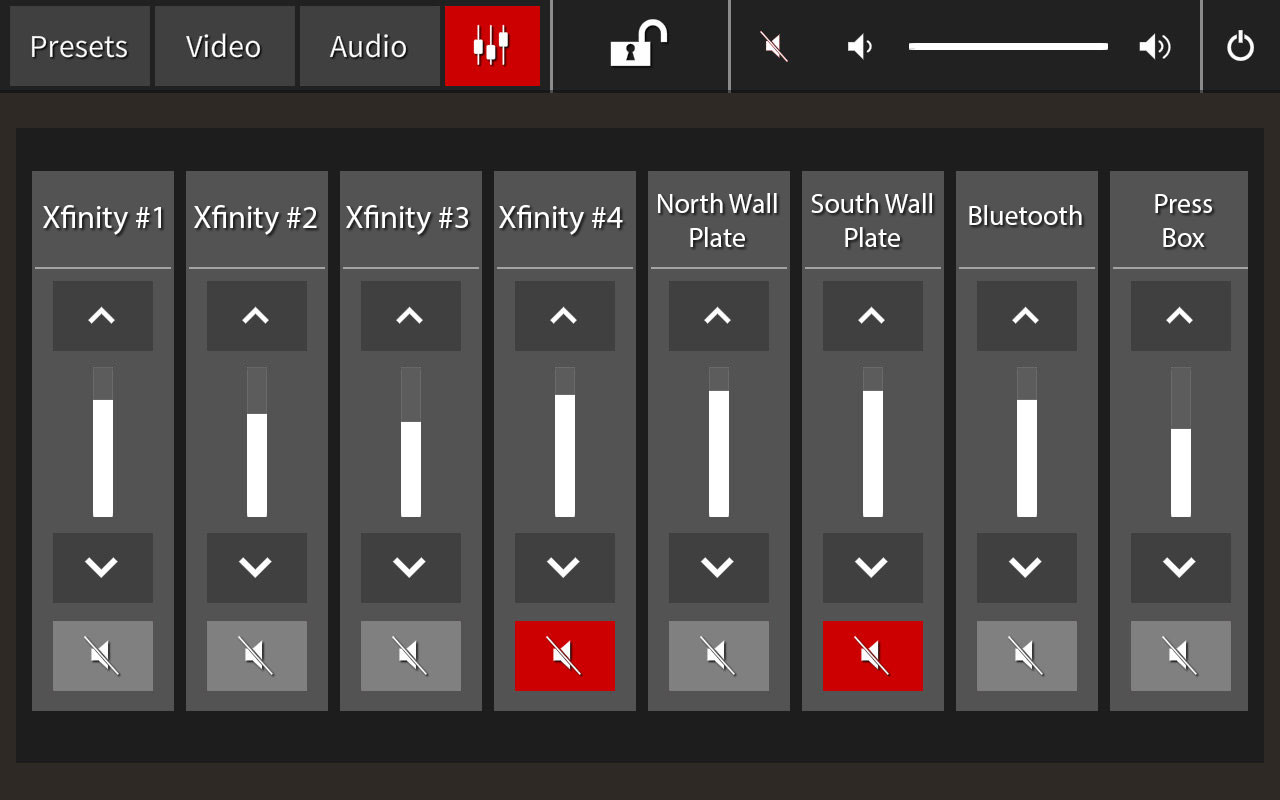Screen dimensions: 1280x800
Task: Click the unlocked padlock icon
Action: tap(639, 45)
